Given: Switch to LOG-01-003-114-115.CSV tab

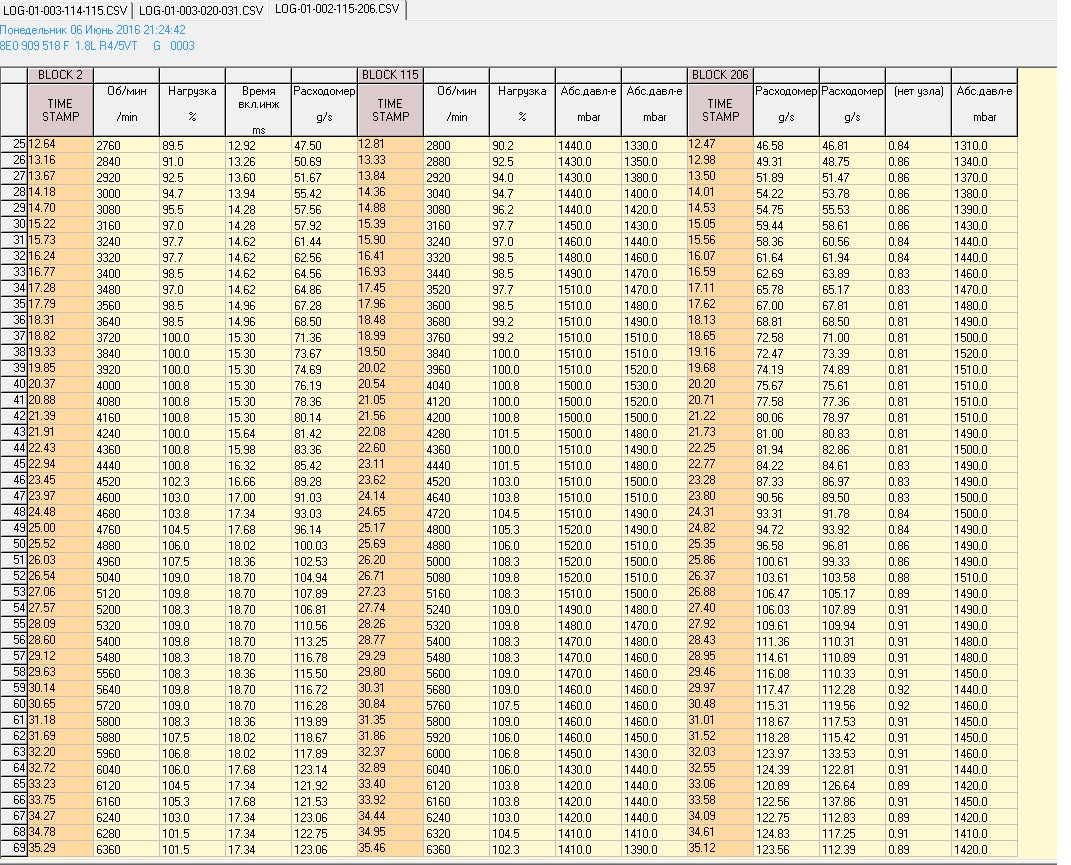Looking at the screenshot, I should point(65,10).
